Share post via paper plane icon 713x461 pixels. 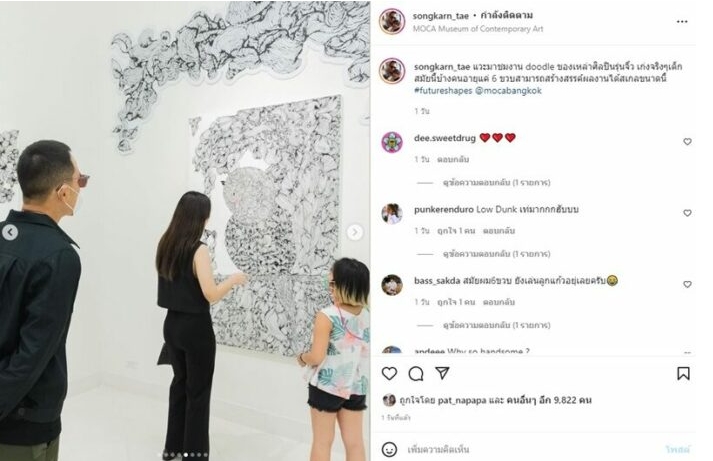click(x=442, y=373)
